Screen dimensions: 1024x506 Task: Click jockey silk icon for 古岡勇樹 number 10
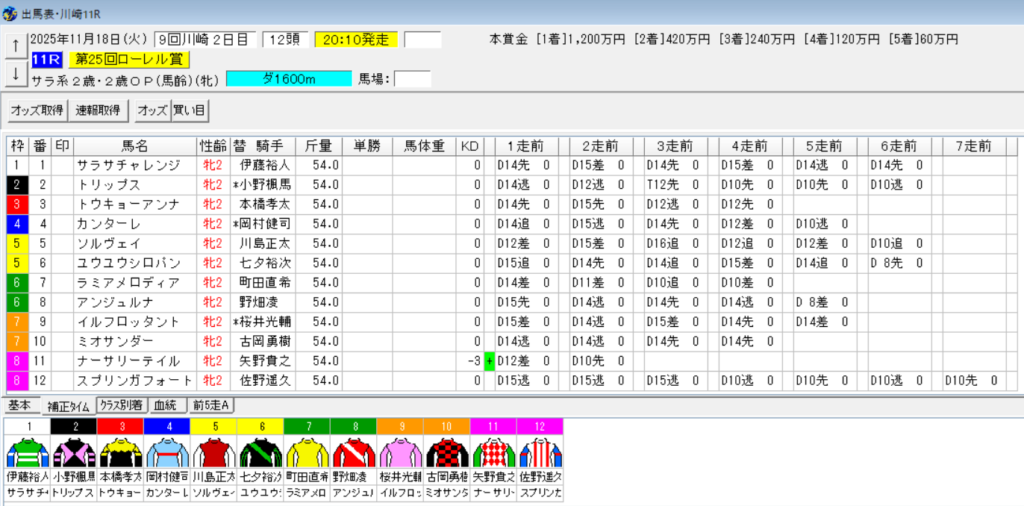[447, 452]
